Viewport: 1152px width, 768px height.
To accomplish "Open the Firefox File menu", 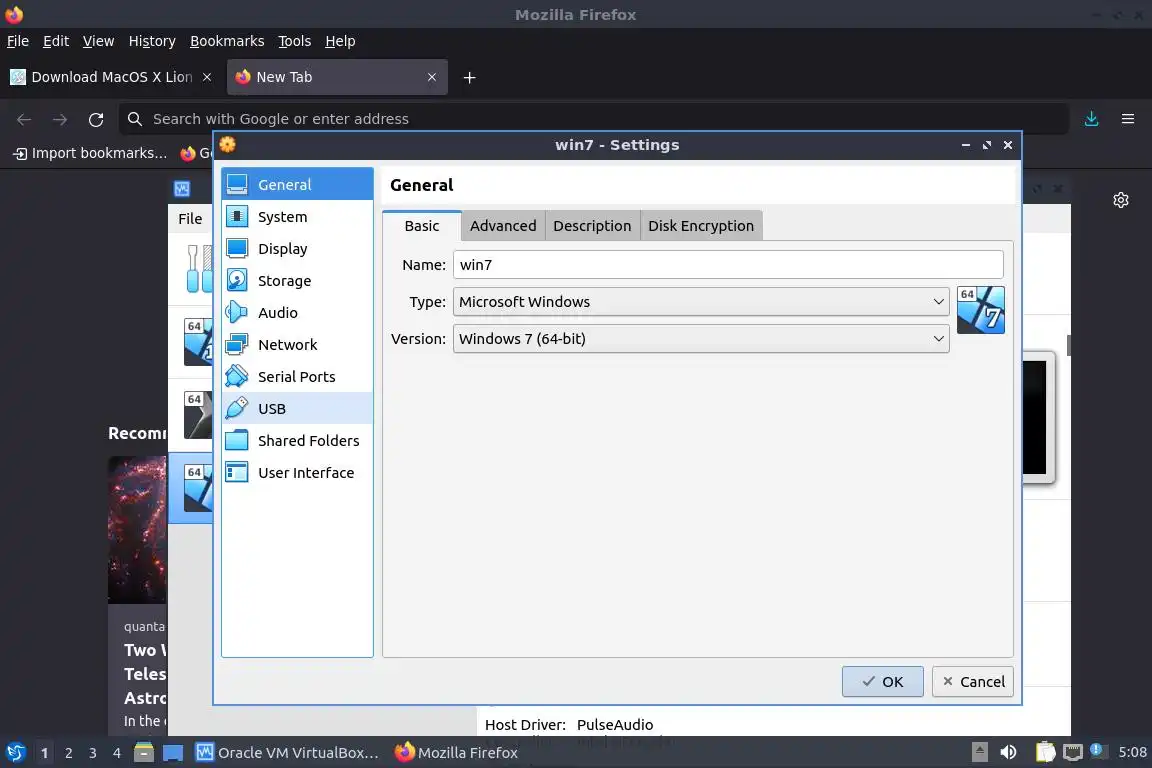I will coord(18,41).
